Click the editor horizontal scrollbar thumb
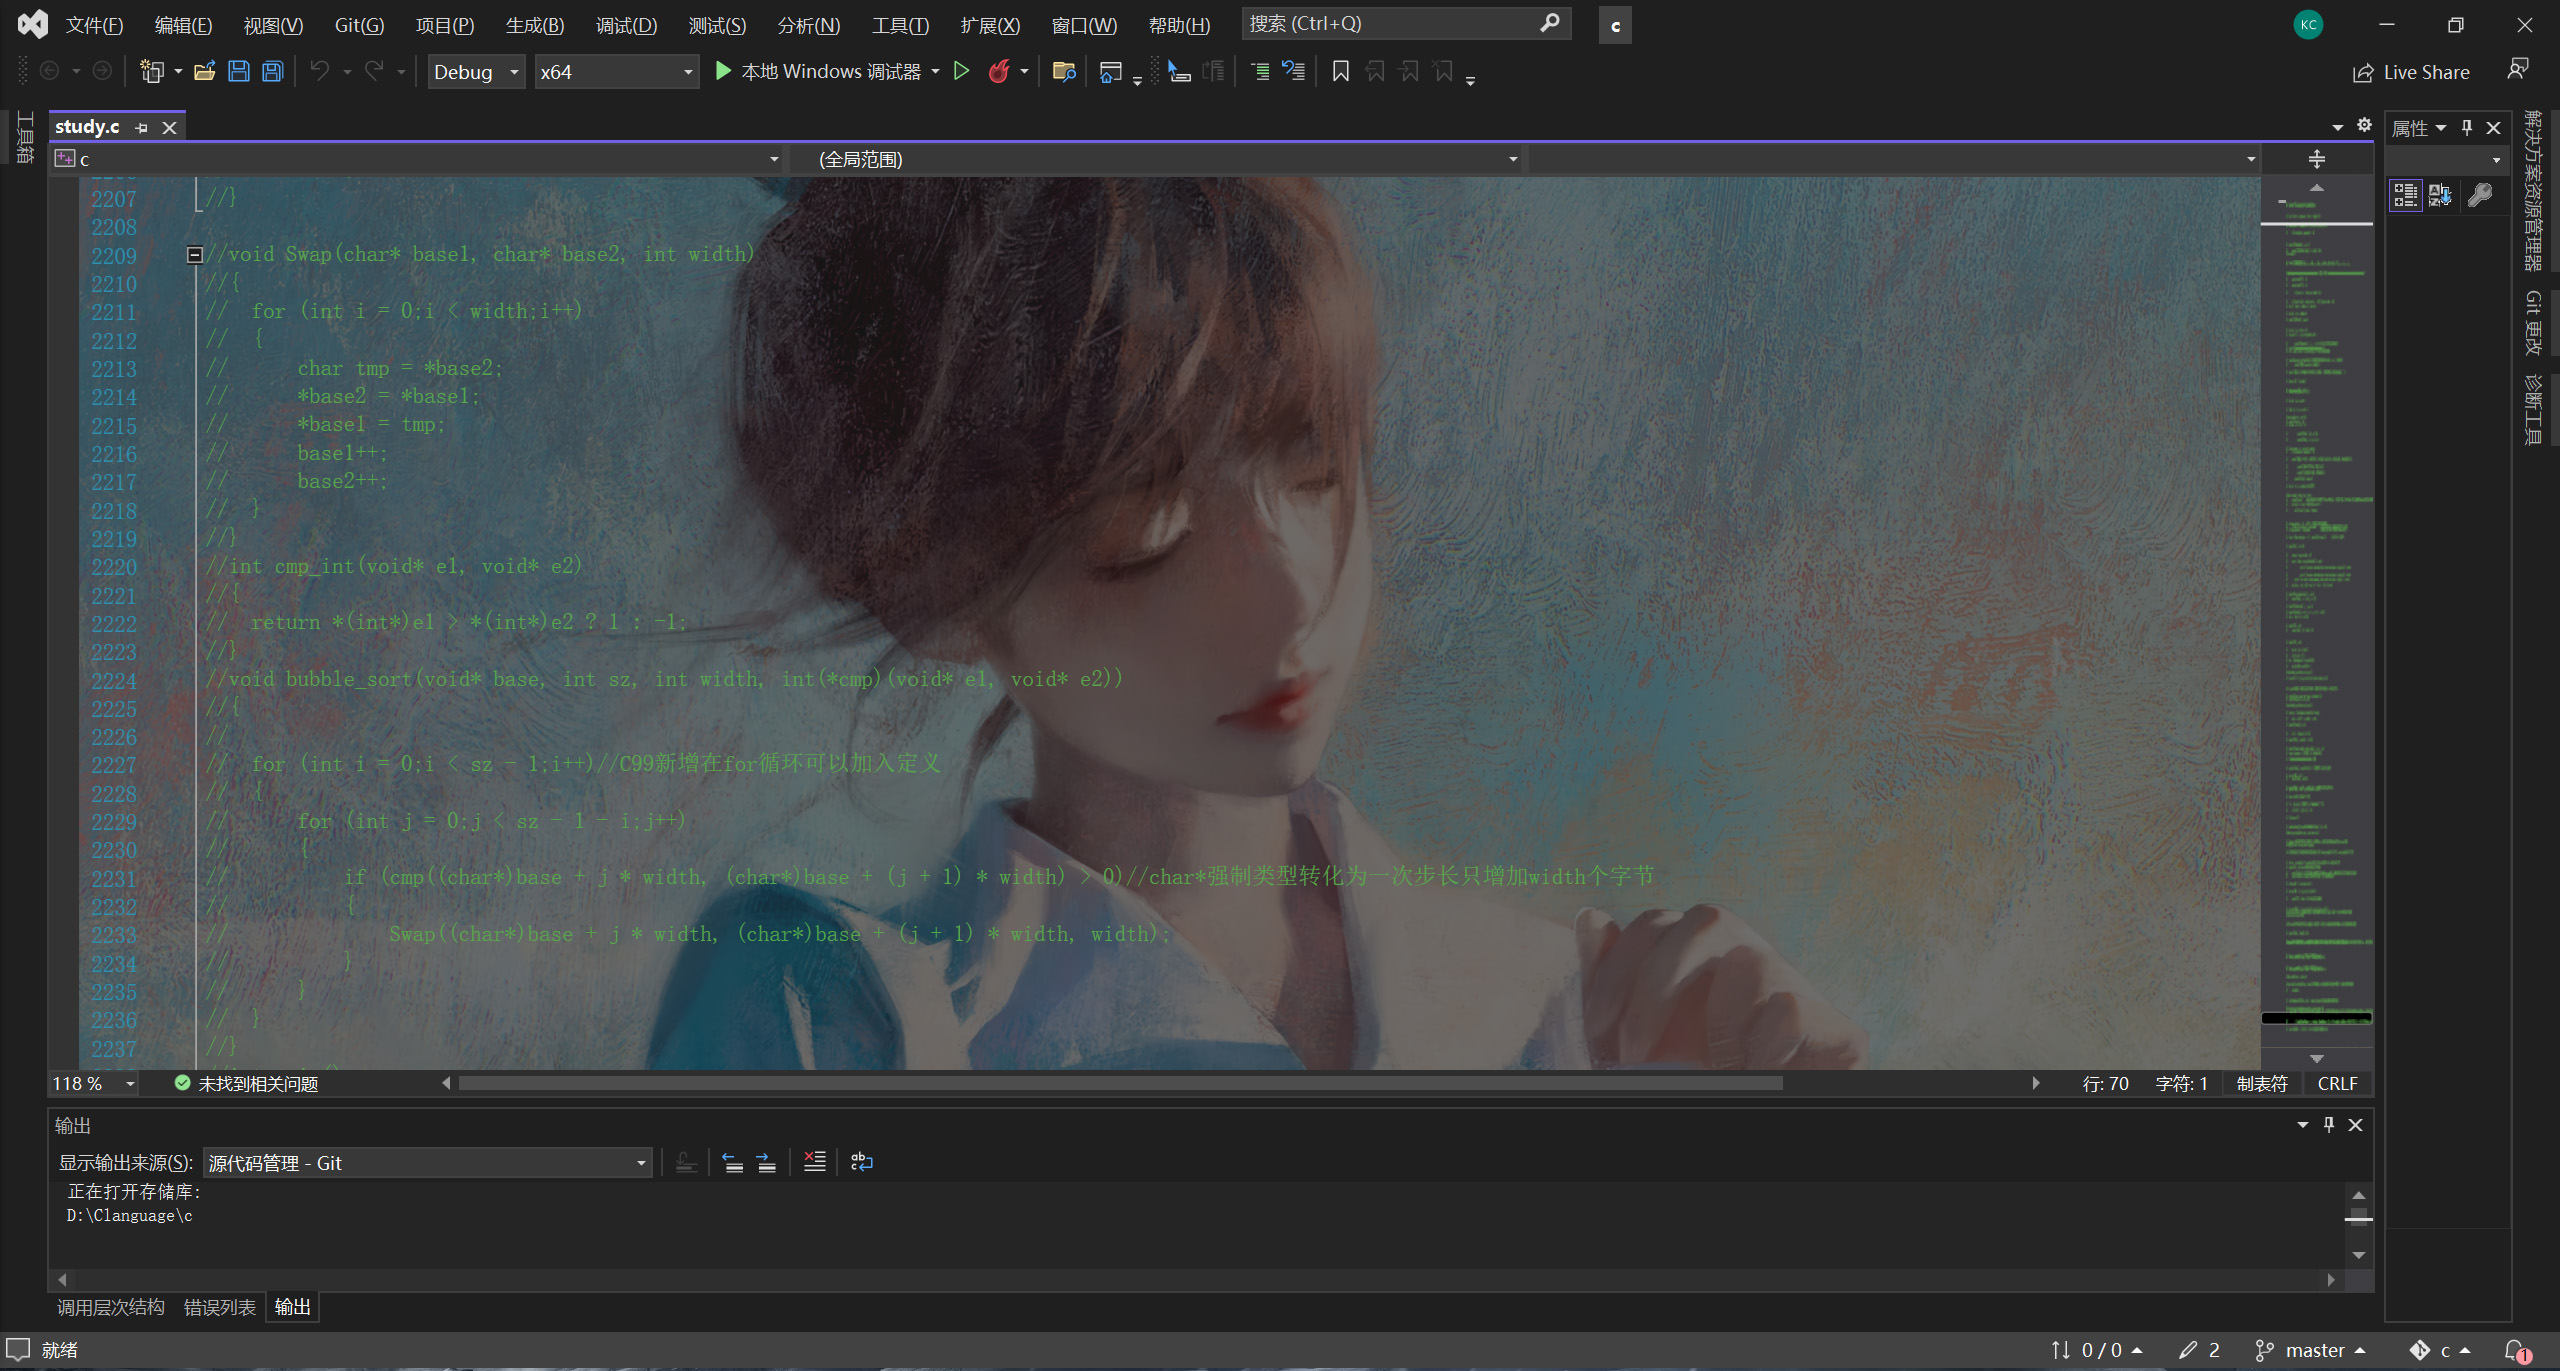This screenshot has width=2560, height=1371. pyautogui.click(x=1120, y=1083)
